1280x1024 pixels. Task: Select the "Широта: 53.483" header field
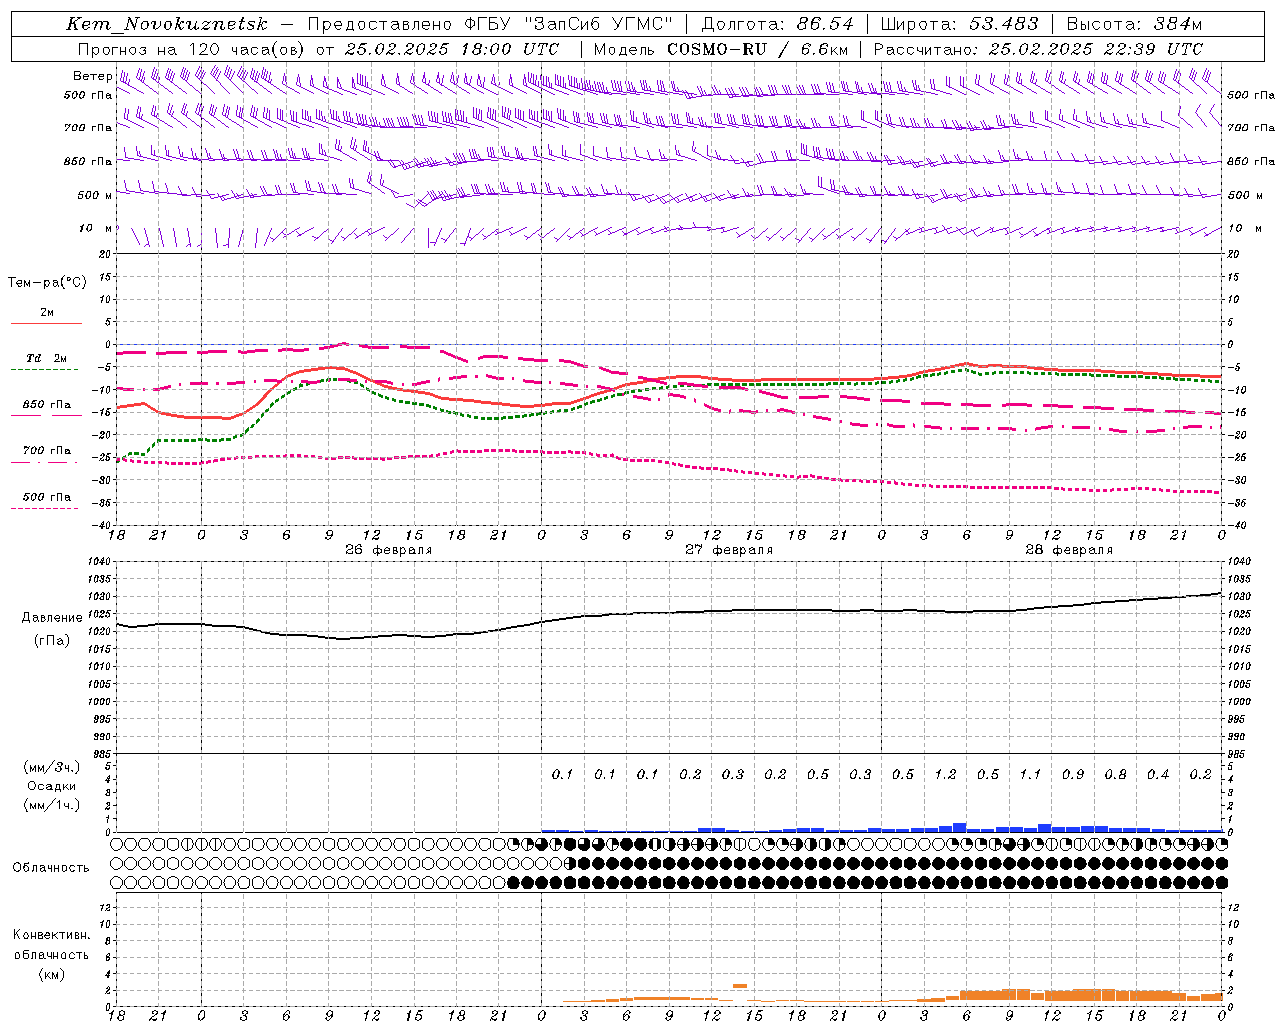(x=961, y=24)
